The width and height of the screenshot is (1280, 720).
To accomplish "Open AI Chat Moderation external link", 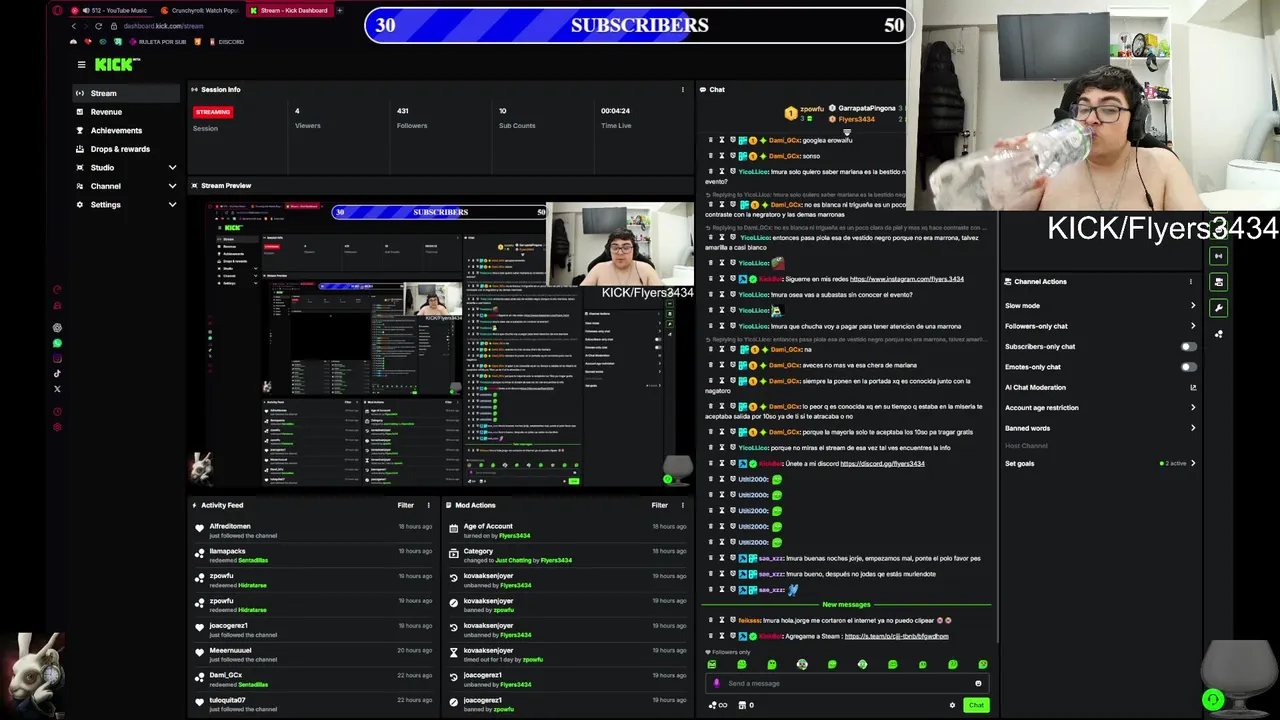I will pyautogui.click(x=1192, y=387).
